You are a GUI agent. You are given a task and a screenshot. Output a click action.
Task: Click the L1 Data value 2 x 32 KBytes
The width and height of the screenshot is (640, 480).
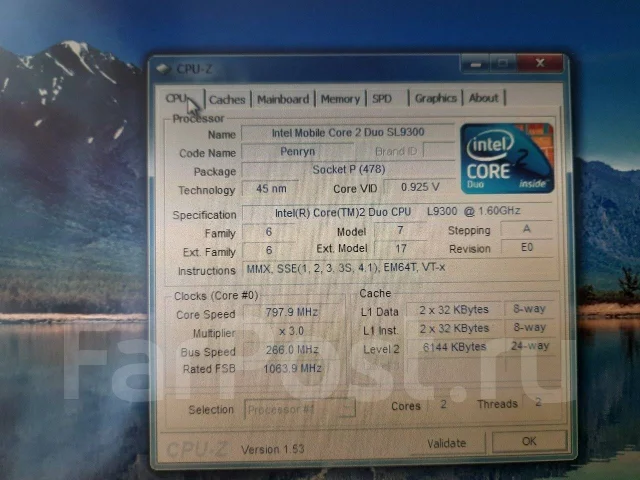tap(454, 310)
